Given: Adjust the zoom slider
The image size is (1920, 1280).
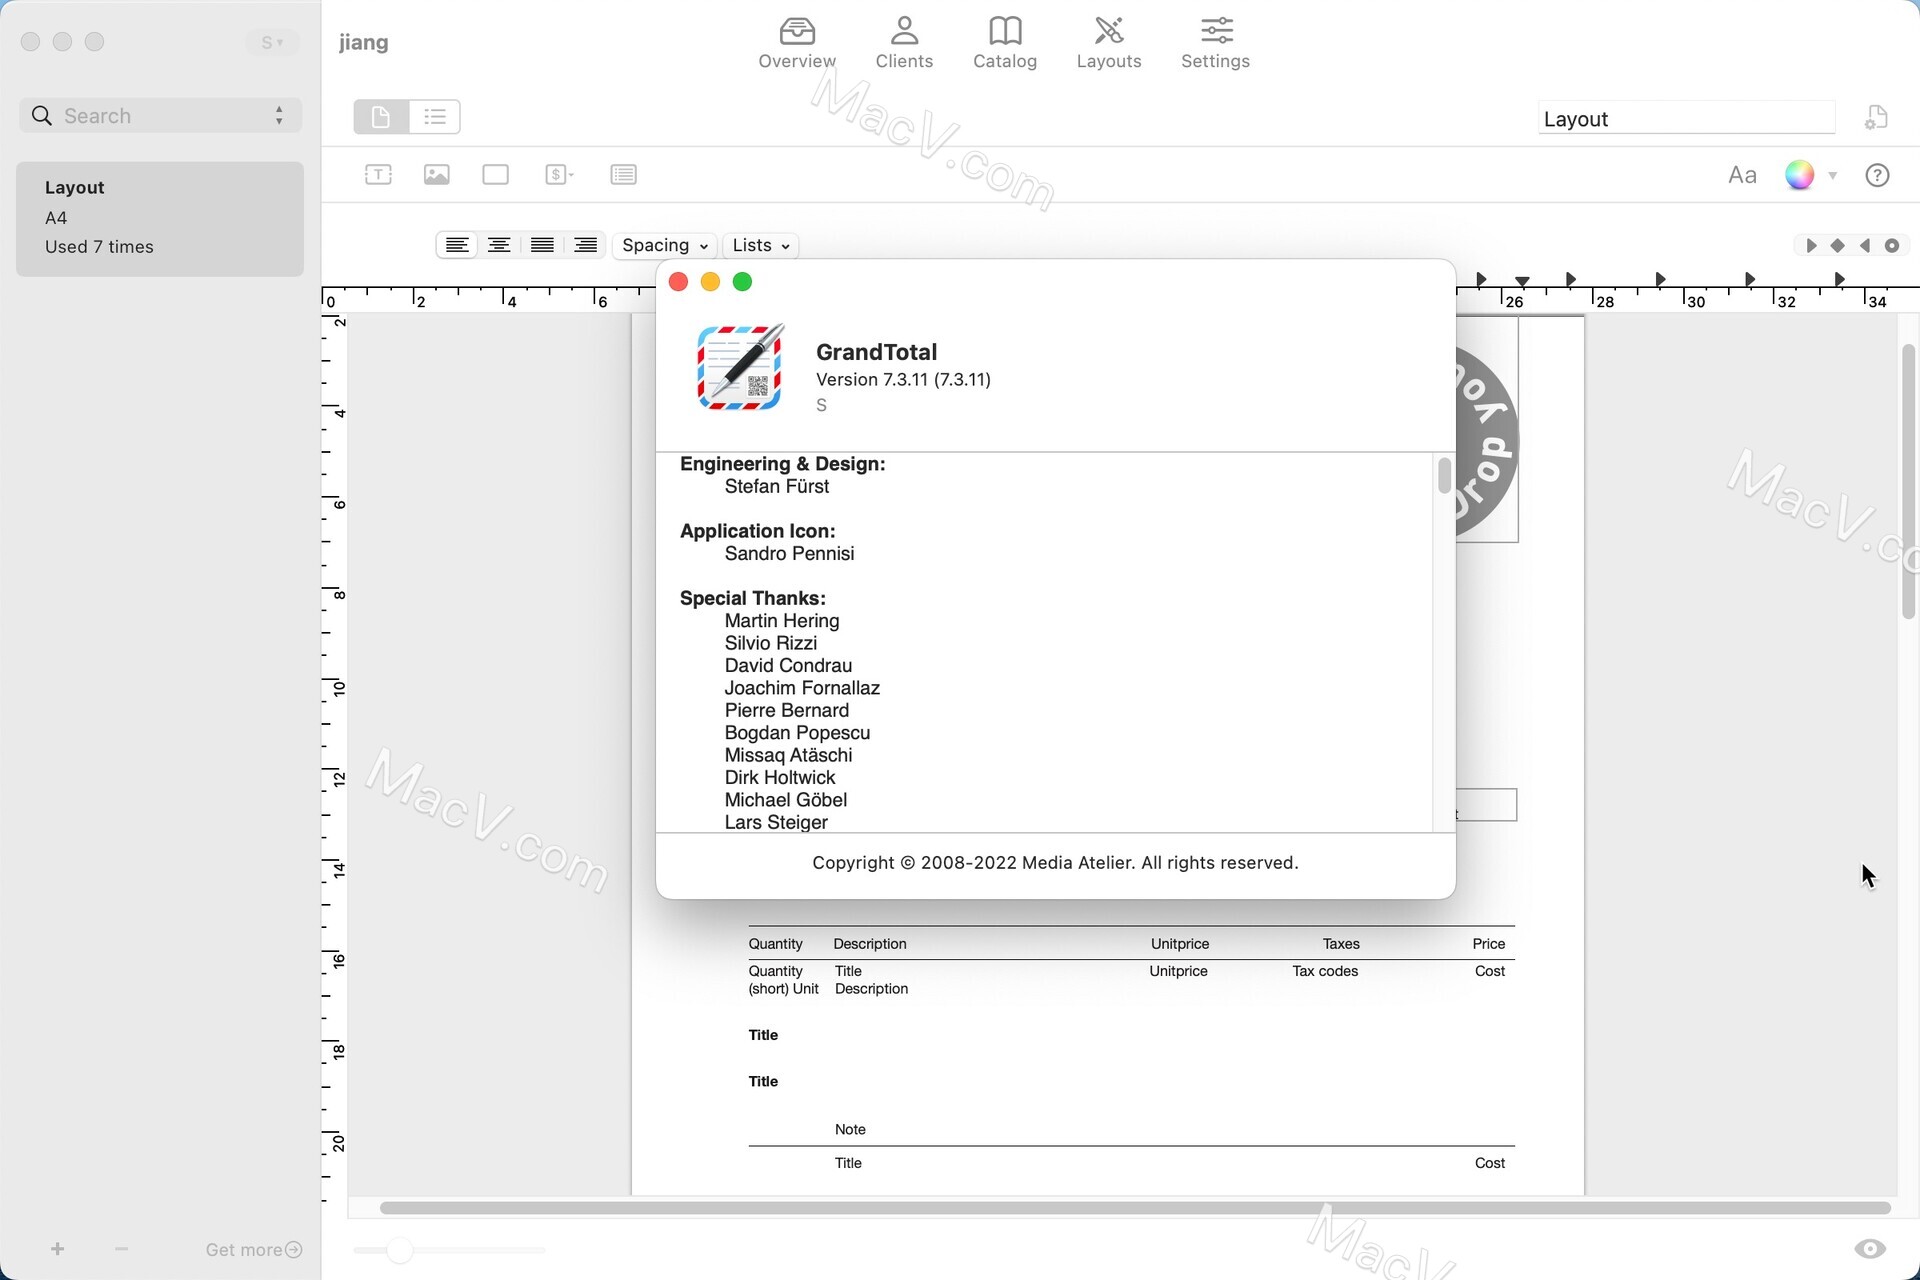Looking at the screenshot, I should pos(400,1250).
